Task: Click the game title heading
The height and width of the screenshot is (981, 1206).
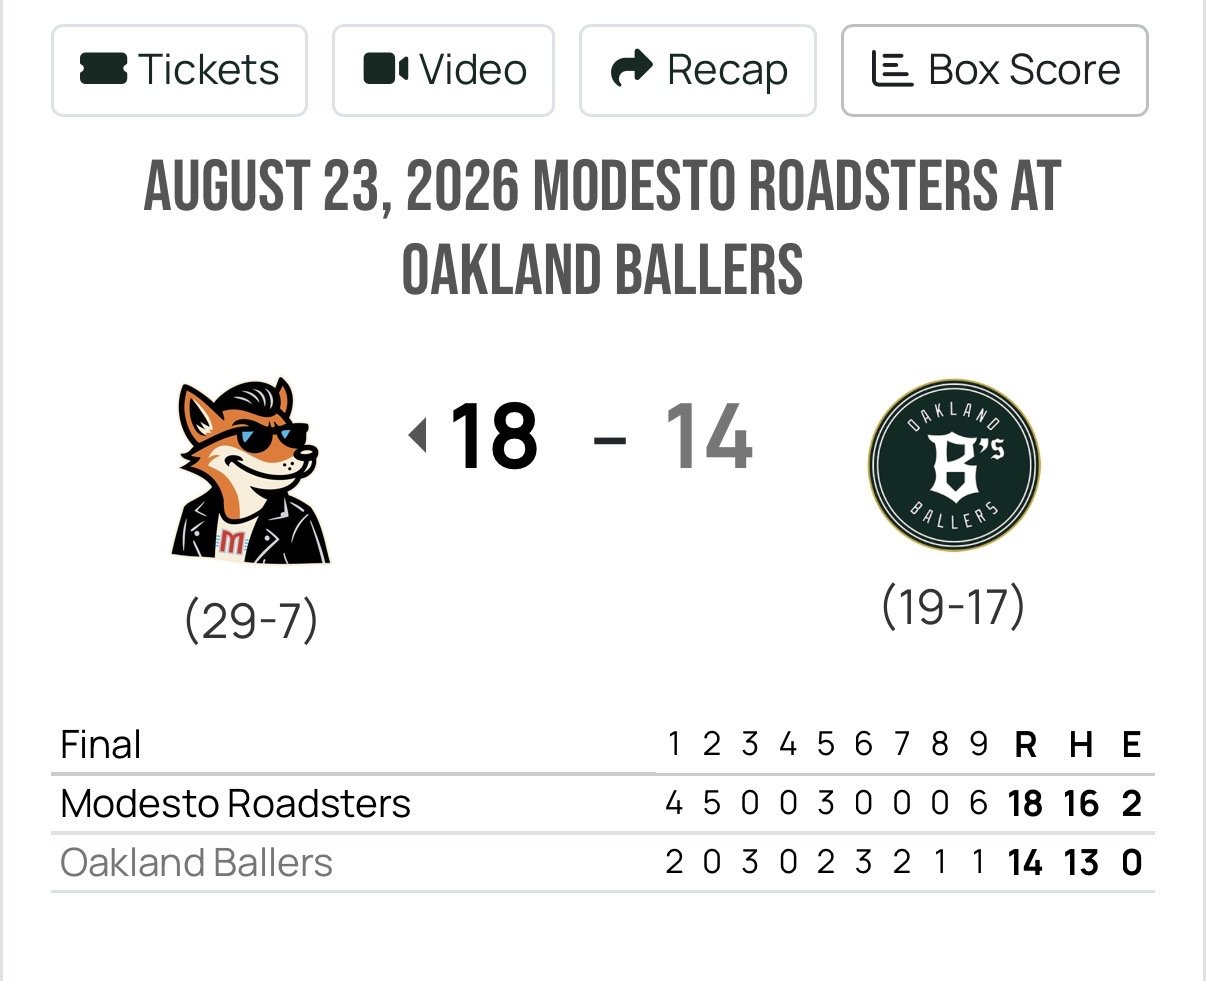Action: click(x=602, y=228)
